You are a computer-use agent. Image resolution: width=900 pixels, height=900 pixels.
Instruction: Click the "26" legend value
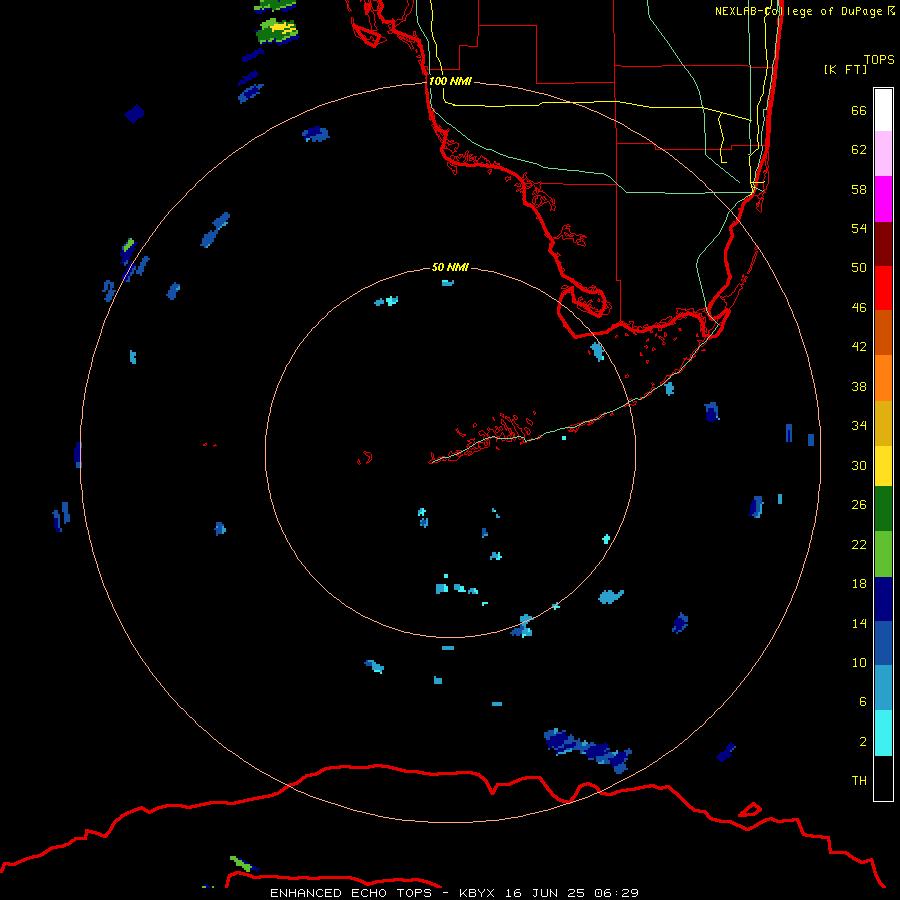tap(859, 504)
